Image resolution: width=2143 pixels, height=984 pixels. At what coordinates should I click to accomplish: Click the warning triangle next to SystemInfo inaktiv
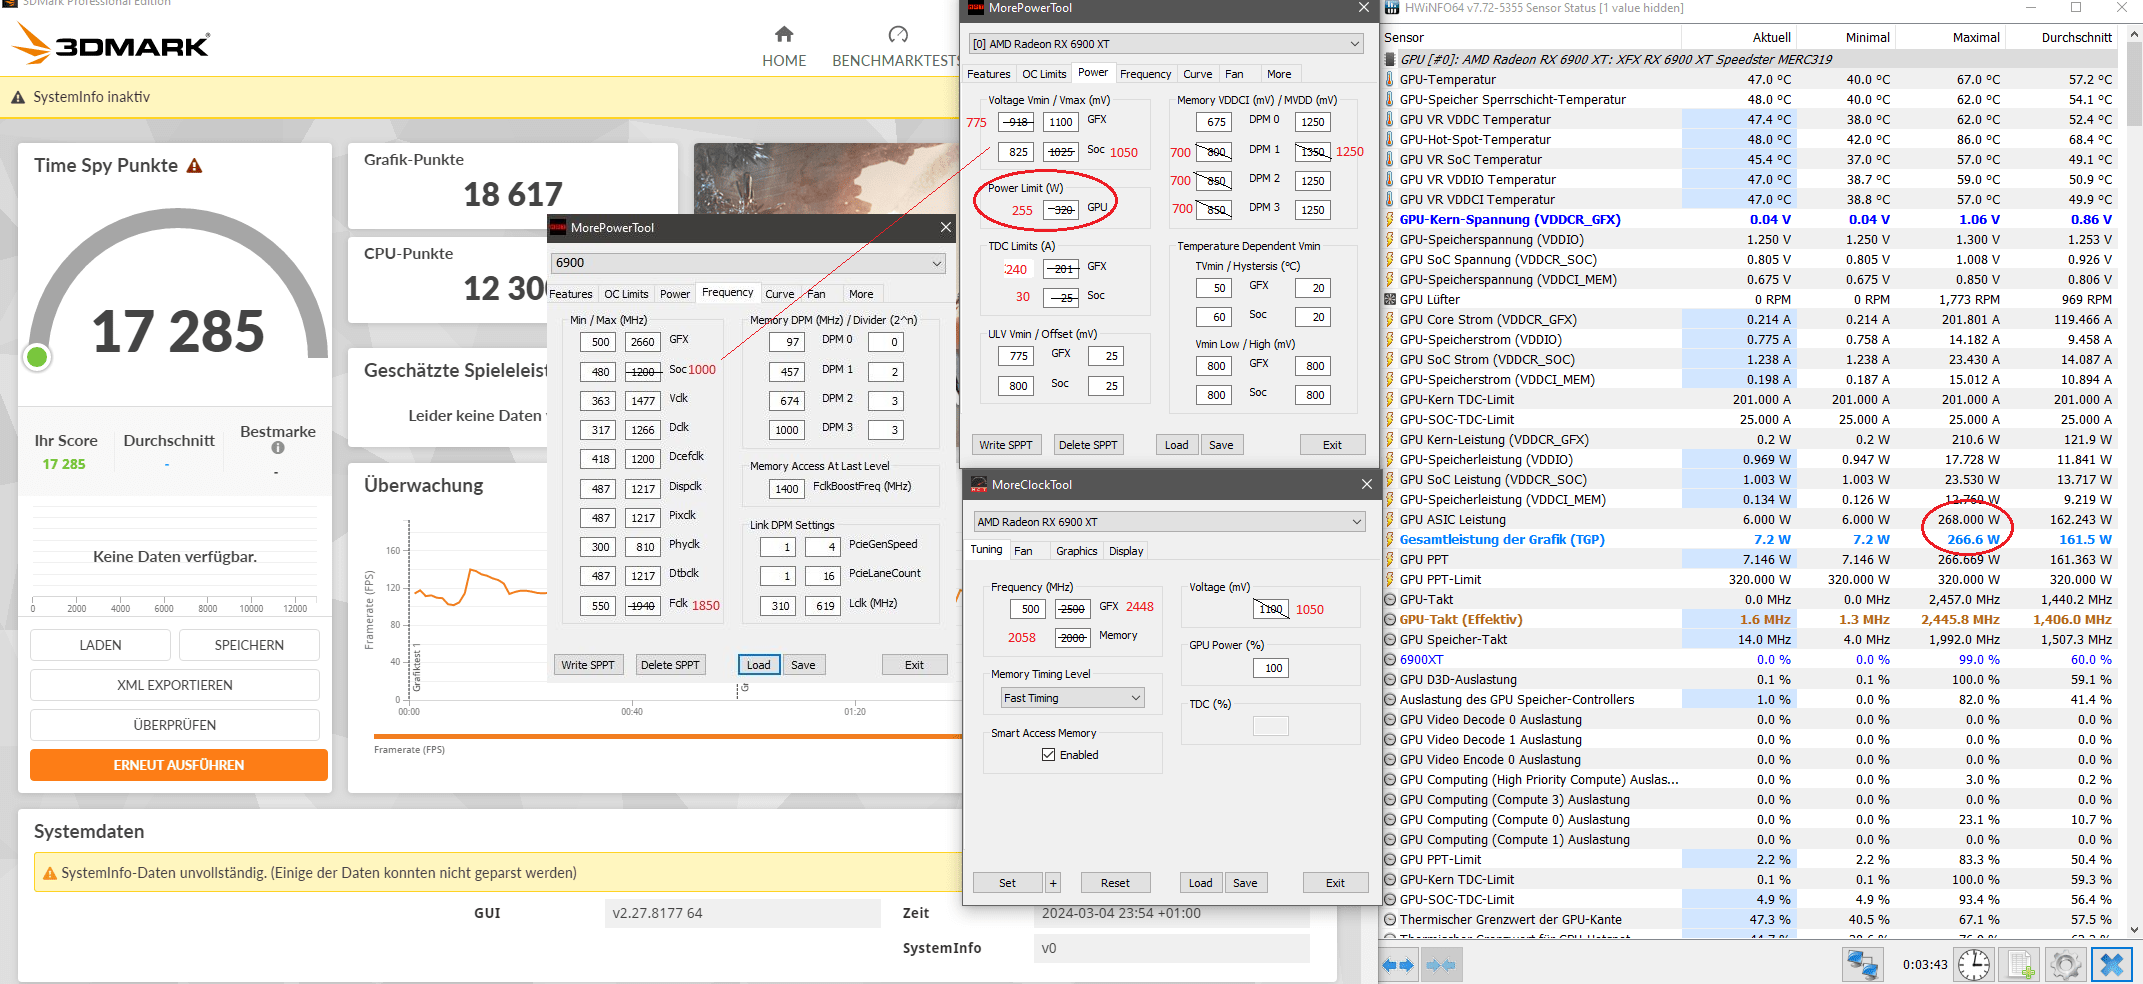click(x=18, y=98)
